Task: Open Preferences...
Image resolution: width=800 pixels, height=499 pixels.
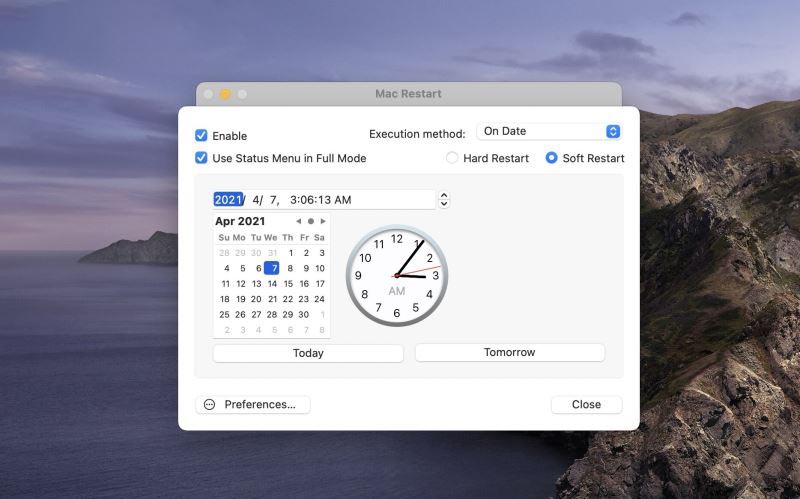Action: point(253,405)
